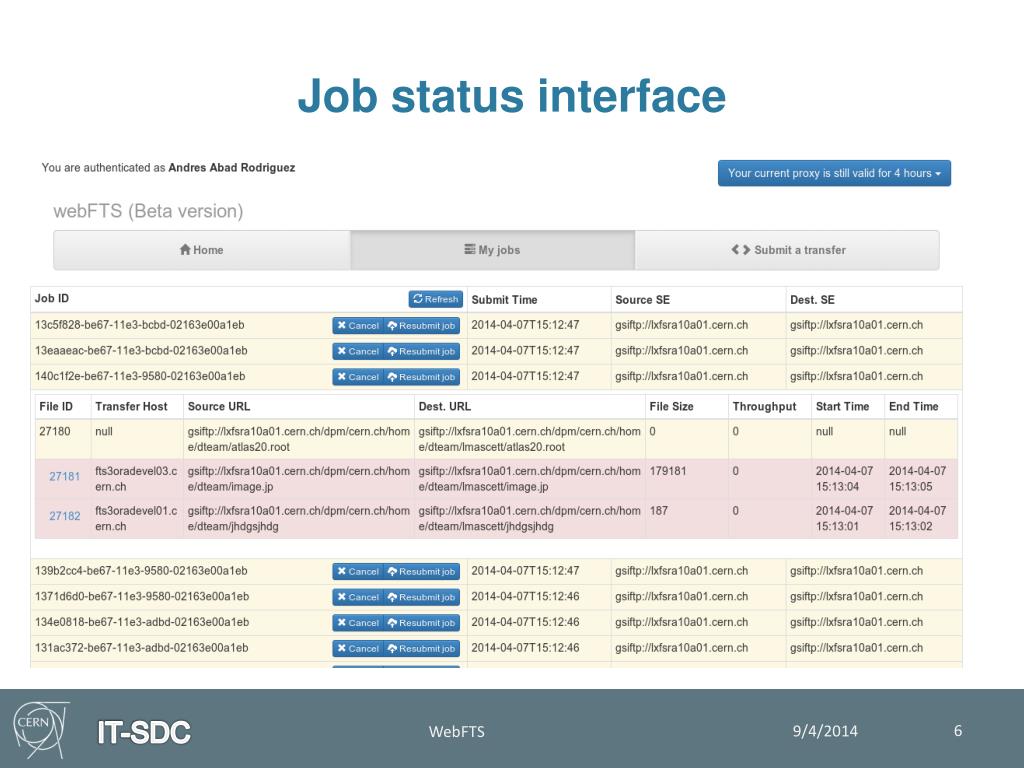Click the Throughput column header

click(764, 406)
